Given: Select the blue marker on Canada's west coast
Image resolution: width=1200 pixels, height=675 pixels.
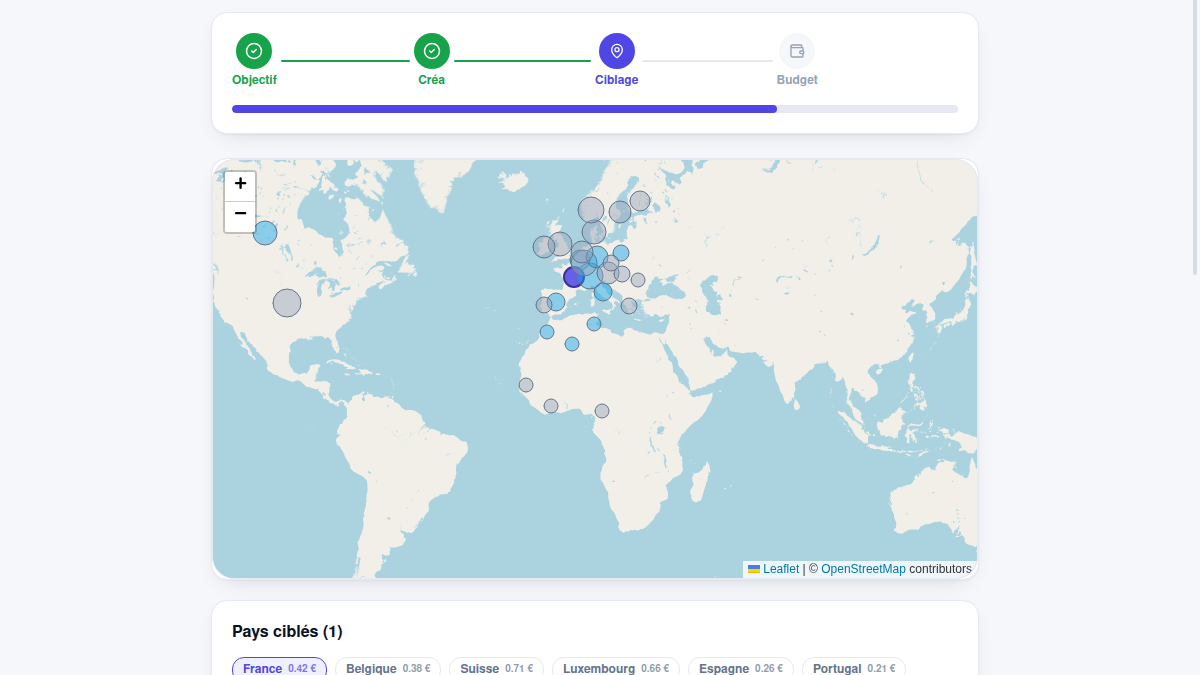Looking at the screenshot, I should (265, 233).
